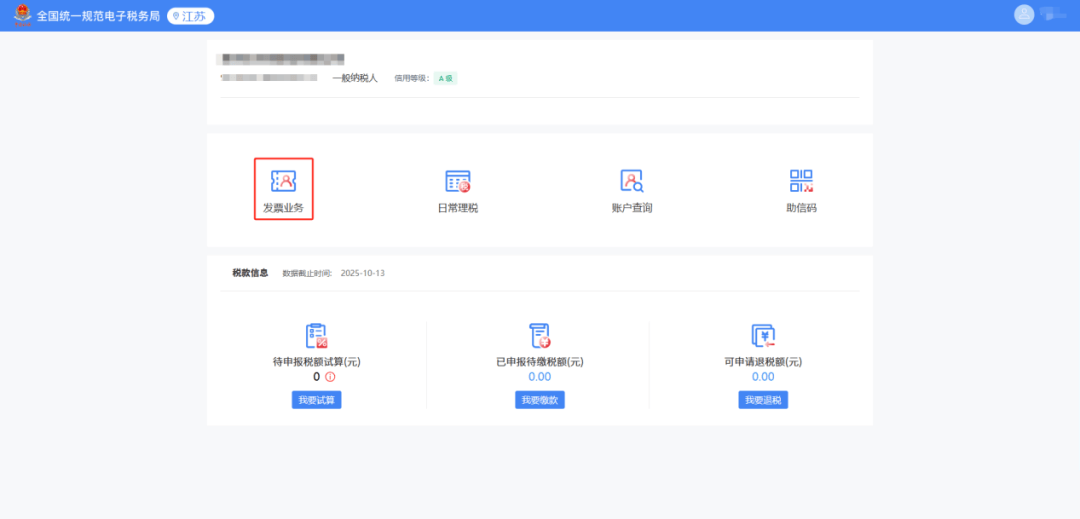
Task: Open the 日常理税 calendar icon
Action: click(x=458, y=181)
